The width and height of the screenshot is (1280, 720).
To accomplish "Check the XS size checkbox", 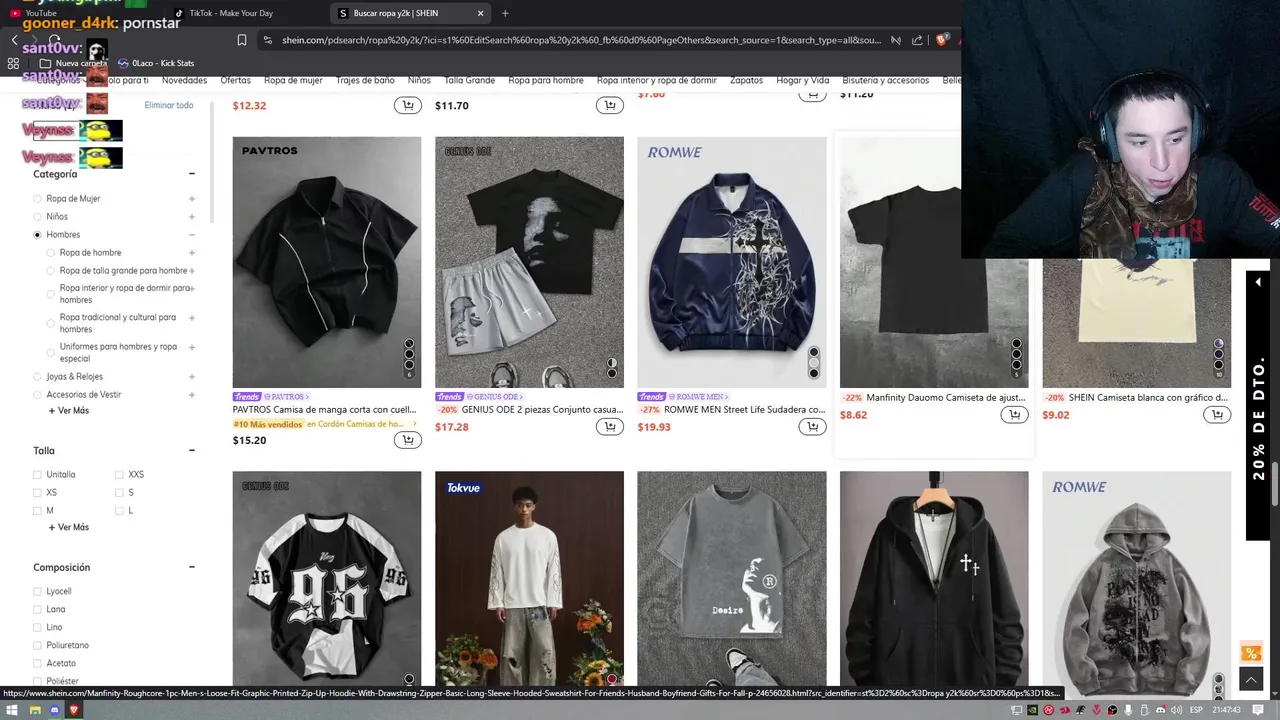I will tap(37, 493).
